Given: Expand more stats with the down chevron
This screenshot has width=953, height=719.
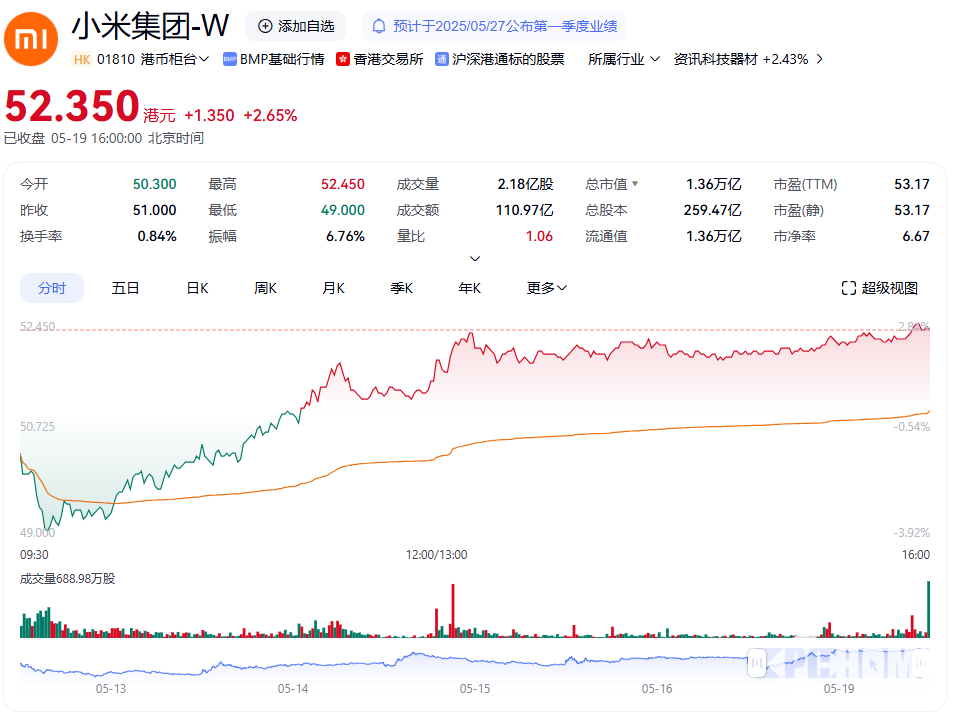Looking at the screenshot, I should (x=475, y=259).
